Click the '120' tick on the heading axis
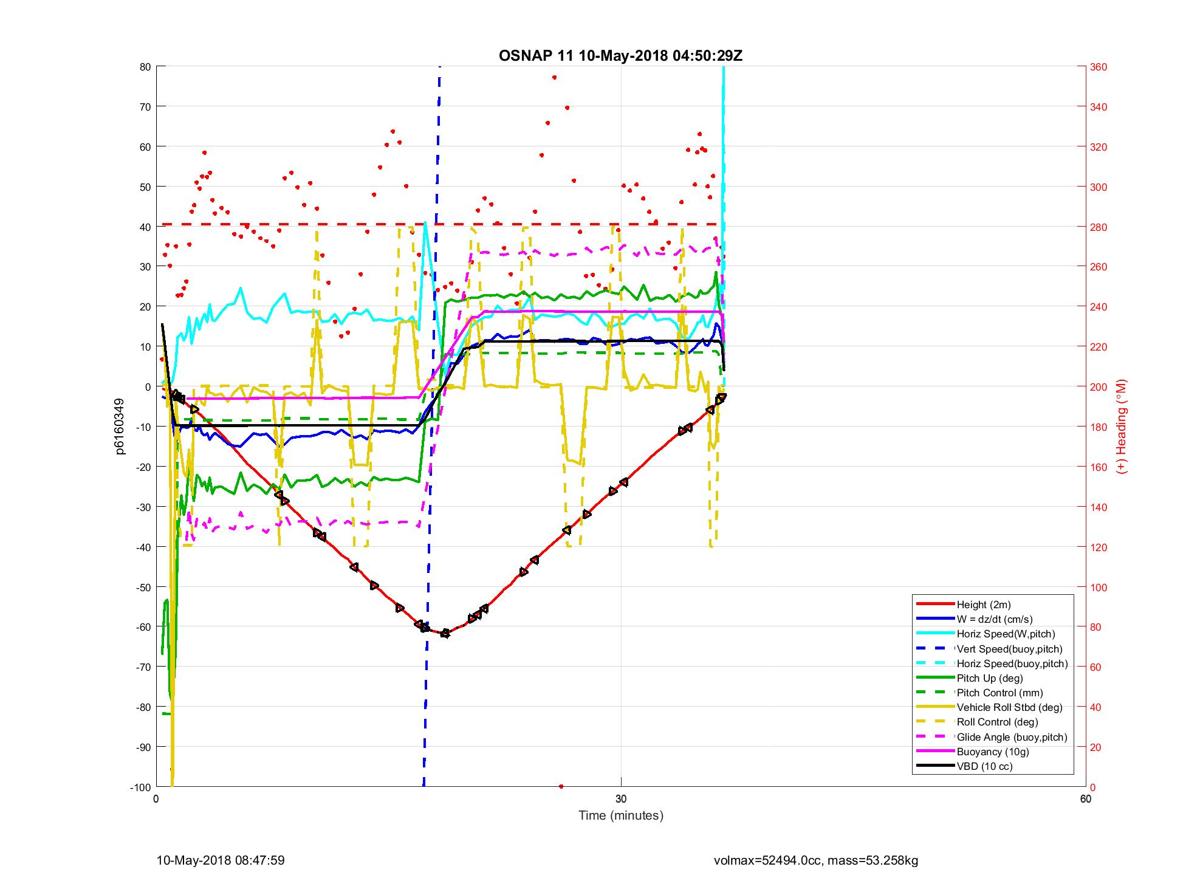 pyautogui.click(x=1101, y=547)
